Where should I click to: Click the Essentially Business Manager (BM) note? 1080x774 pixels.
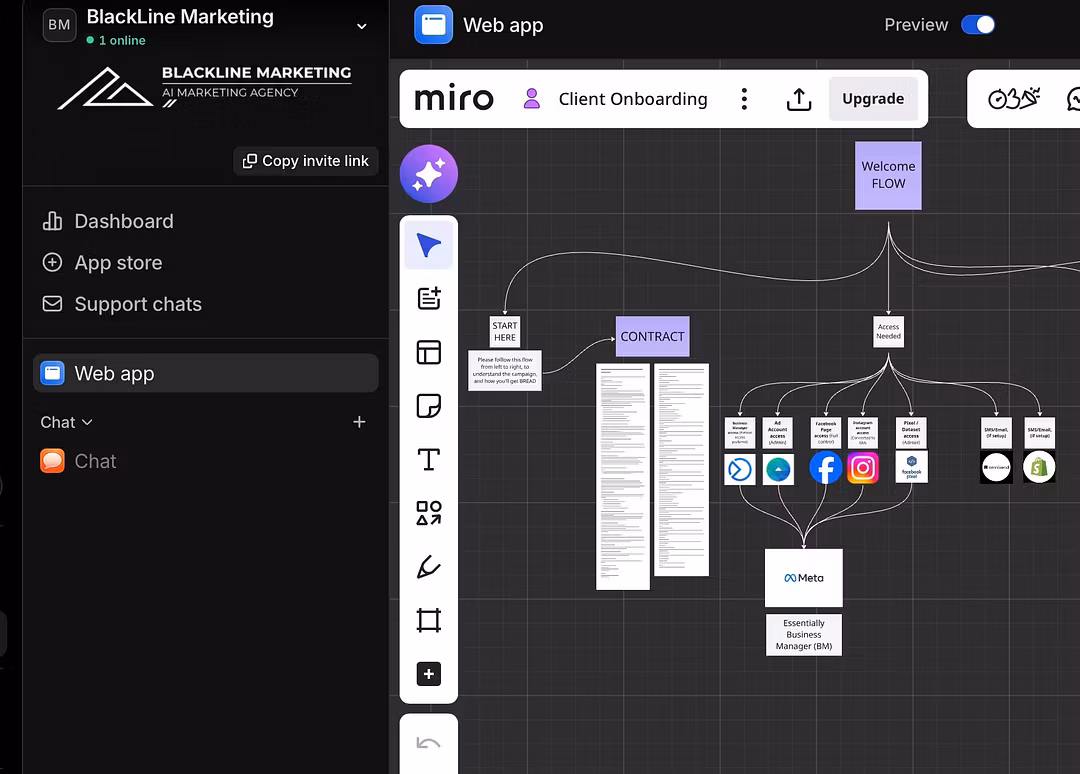[804, 634]
